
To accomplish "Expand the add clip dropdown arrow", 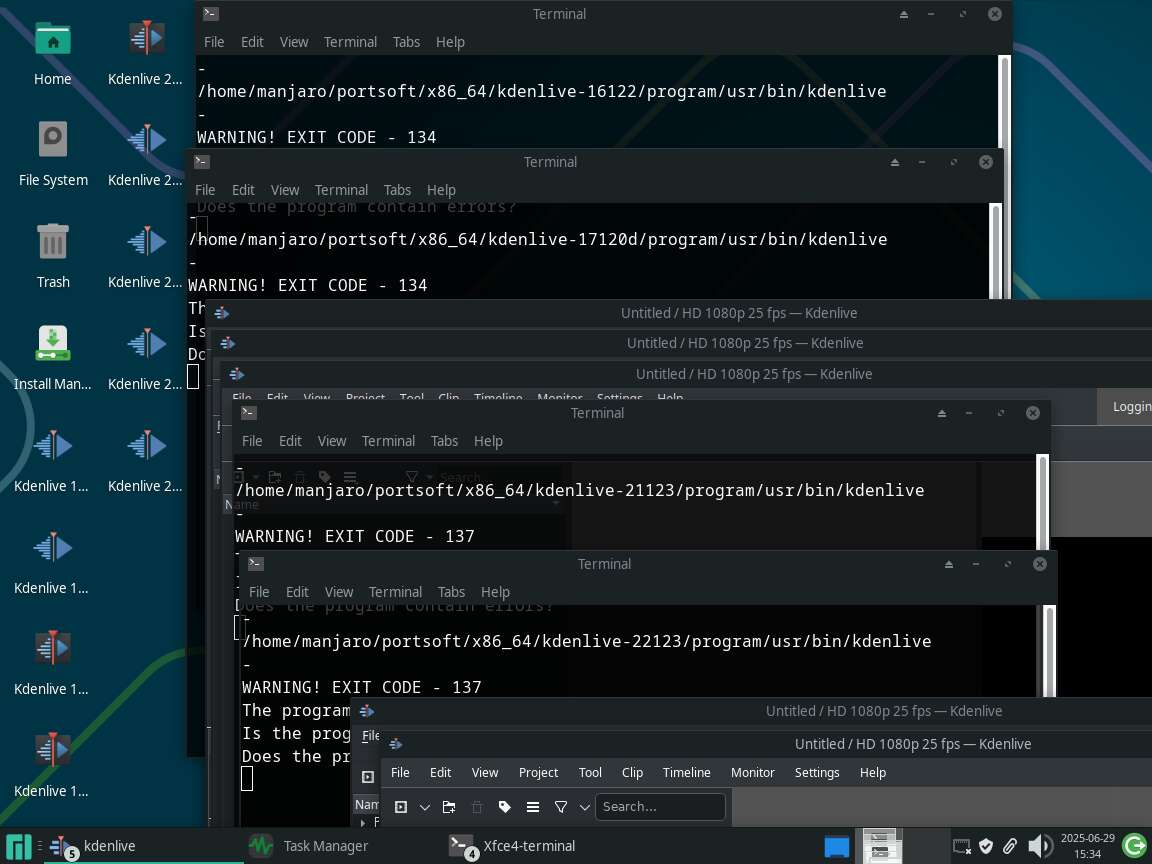I will tap(425, 807).
